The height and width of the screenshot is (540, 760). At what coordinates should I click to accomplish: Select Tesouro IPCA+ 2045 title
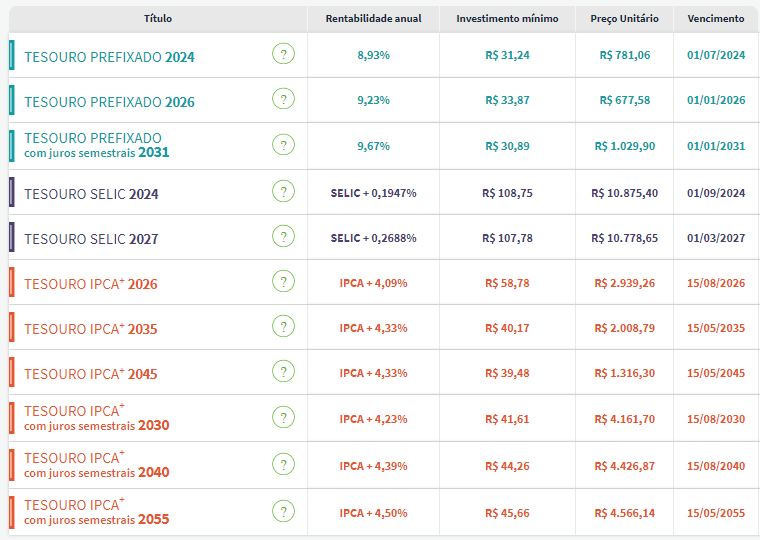[x=91, y=374]
